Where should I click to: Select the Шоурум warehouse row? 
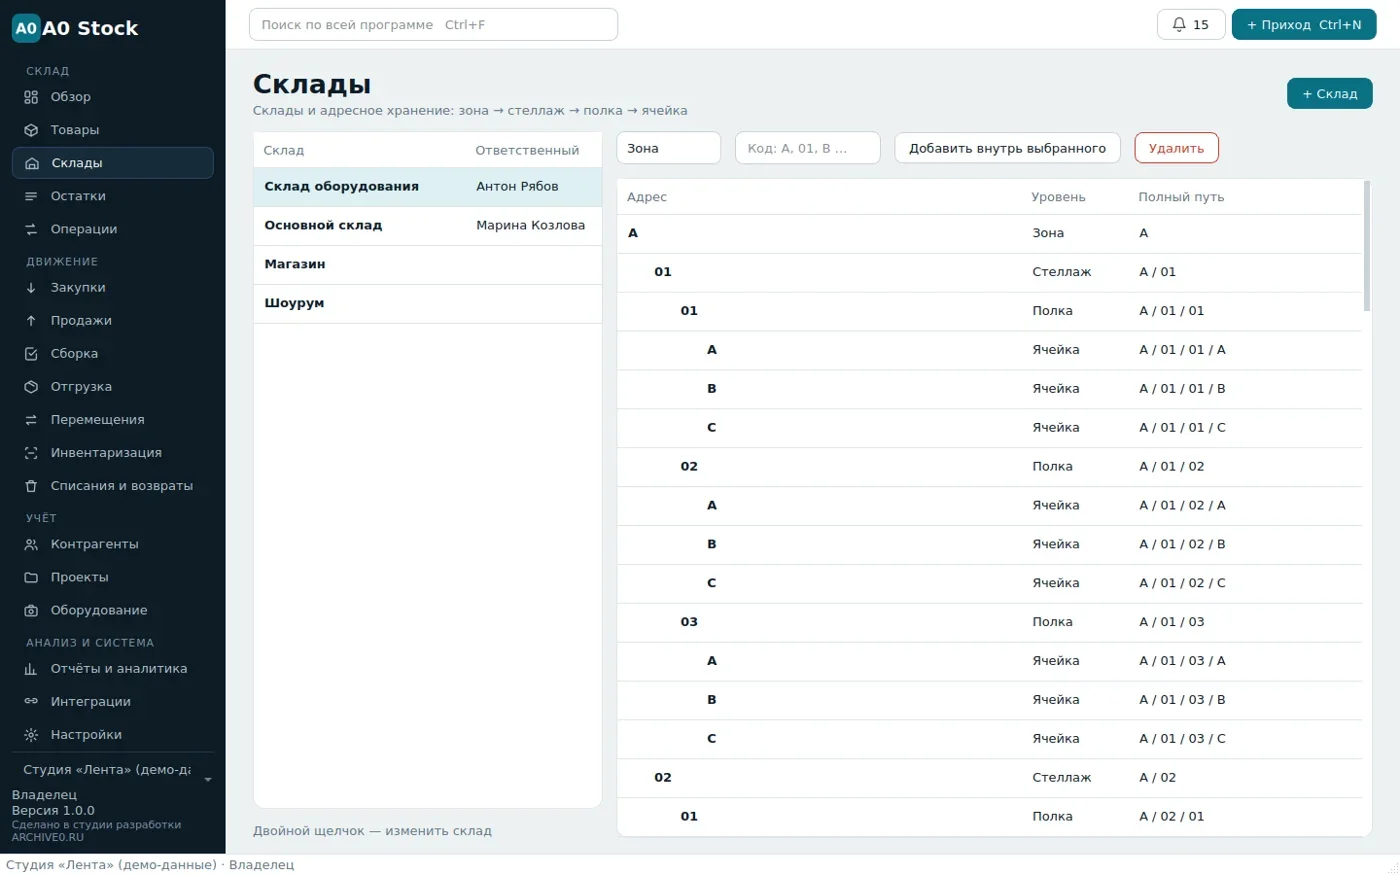428,304
